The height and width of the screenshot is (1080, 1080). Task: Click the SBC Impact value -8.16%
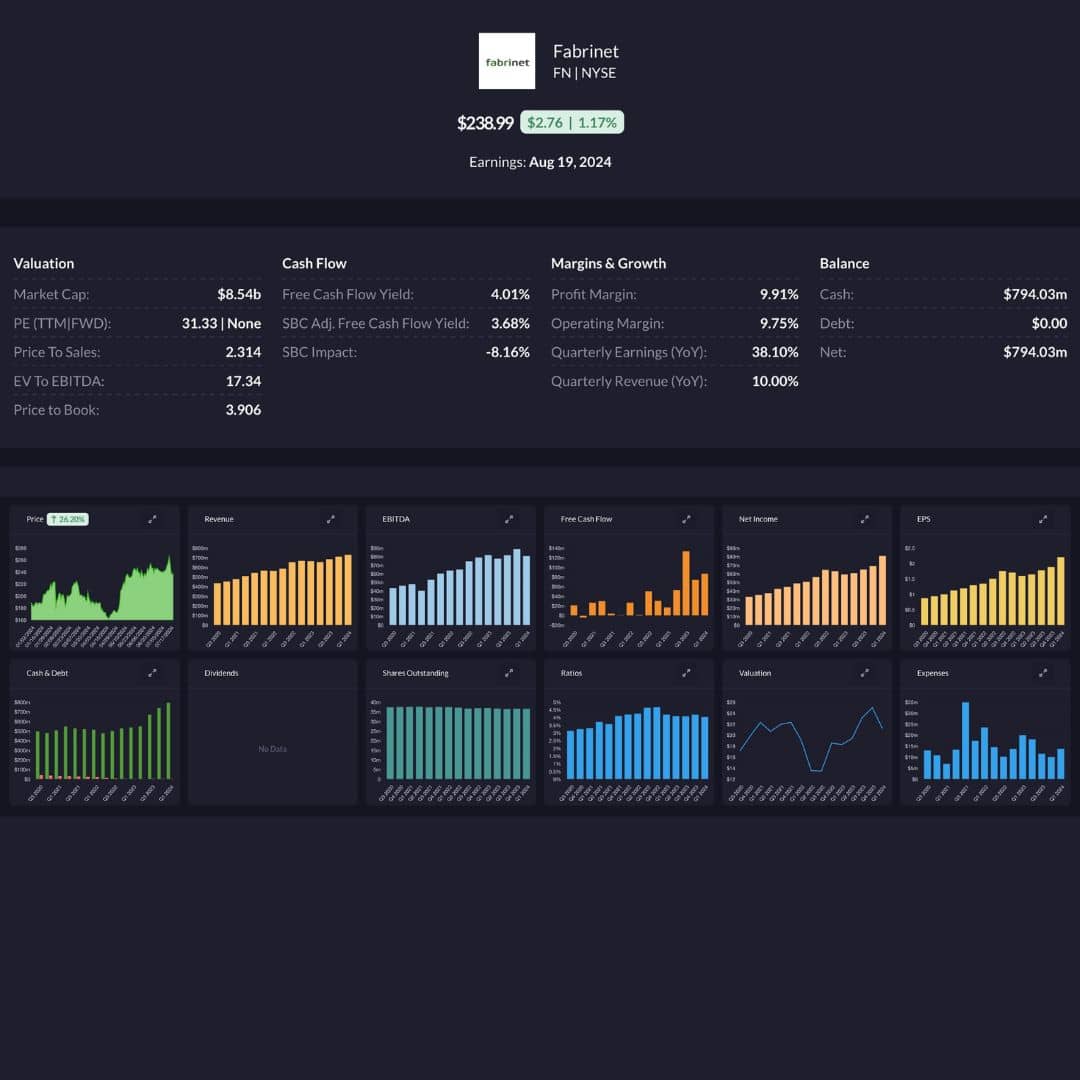click(x=508, y=353)
